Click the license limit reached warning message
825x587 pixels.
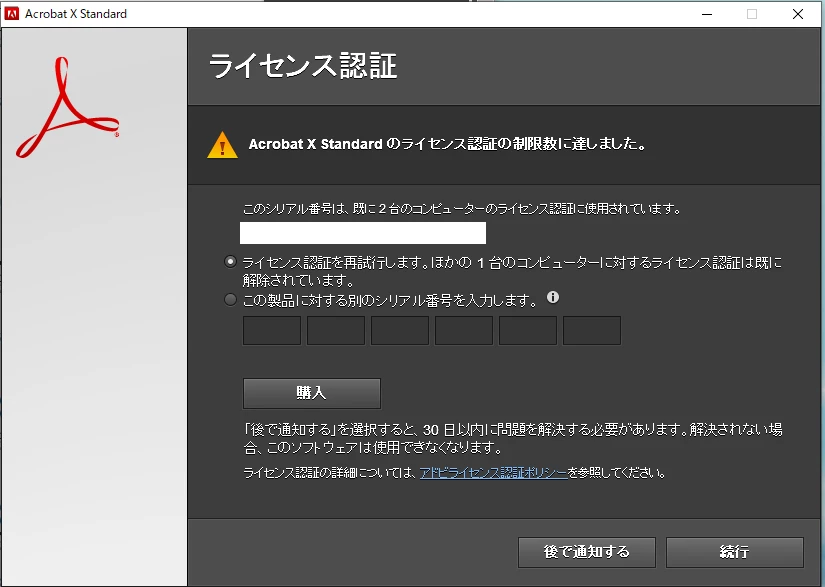tap(448, 144)
